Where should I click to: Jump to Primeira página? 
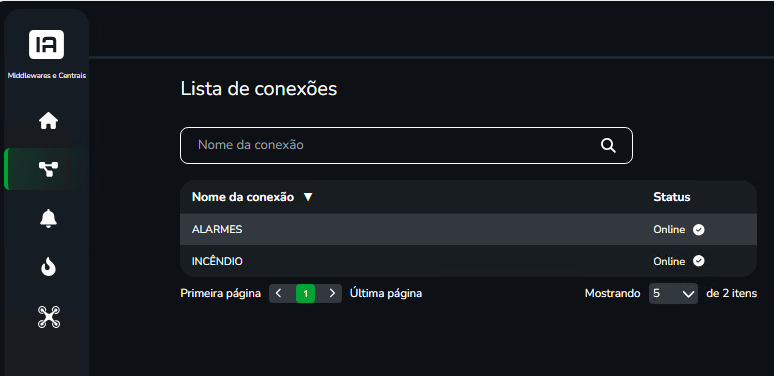pos(221,294)
